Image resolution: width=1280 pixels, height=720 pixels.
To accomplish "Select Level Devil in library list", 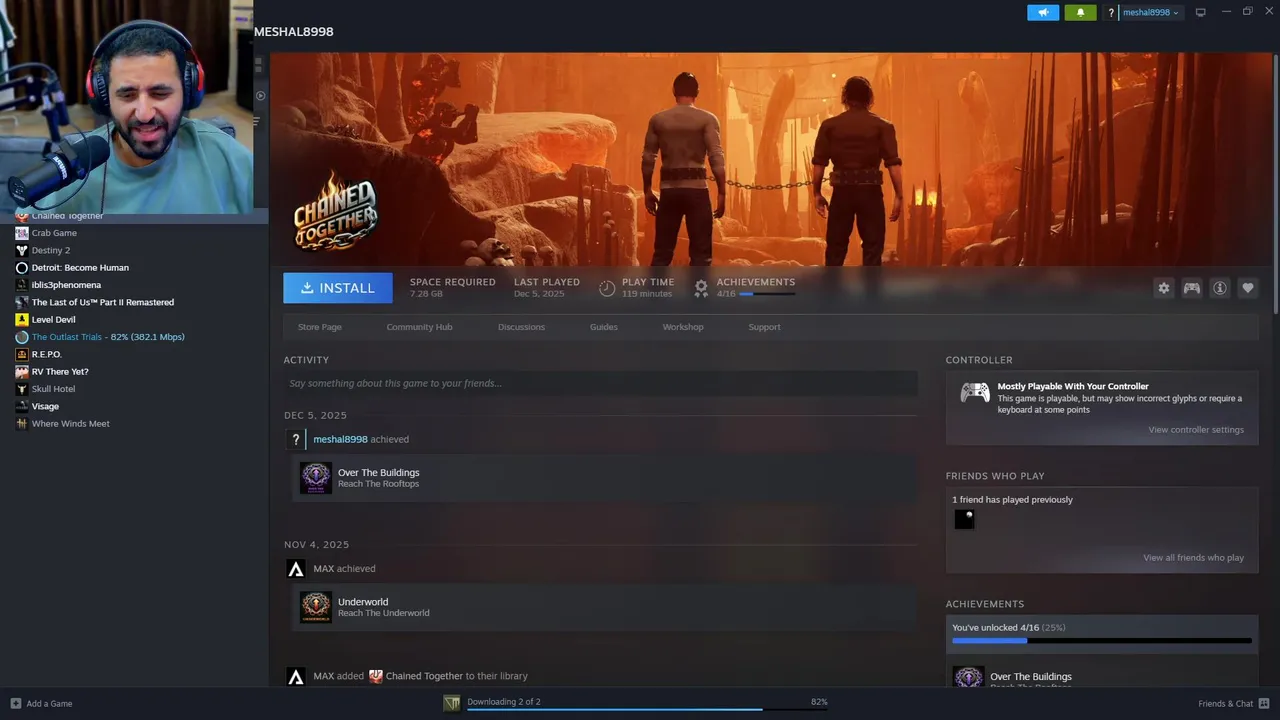I will coord(54,320).
